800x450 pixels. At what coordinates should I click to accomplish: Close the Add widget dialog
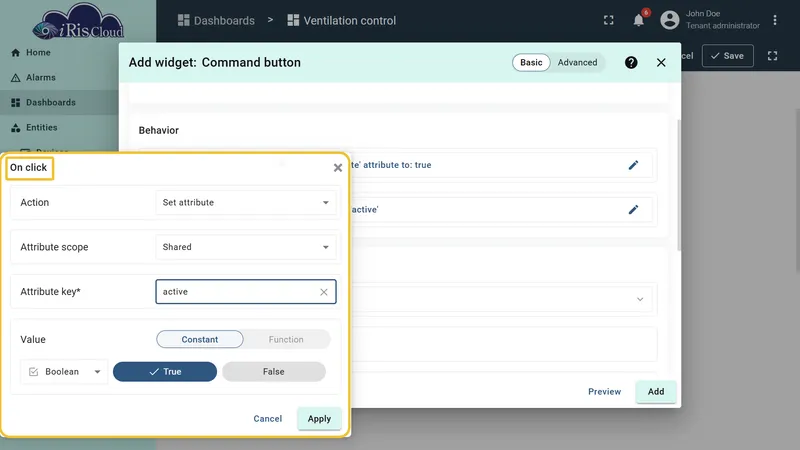pyautogui.click(x=661, y=62)
